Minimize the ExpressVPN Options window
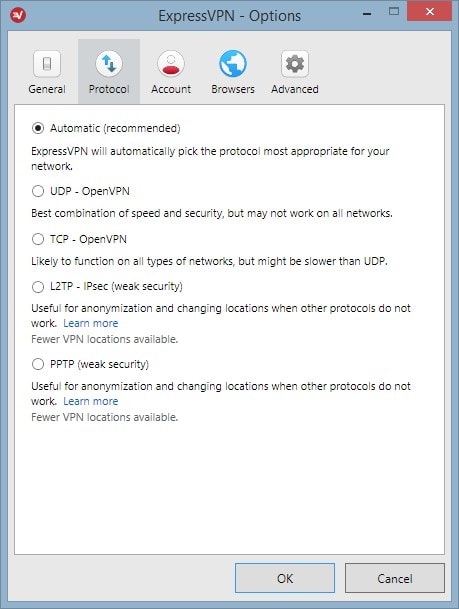459x609 pixels. (367, 14)
